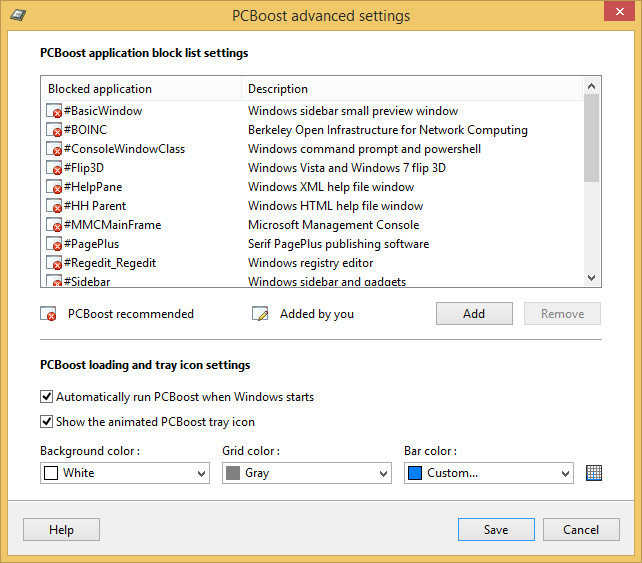This screenshot has width=642, height=563.
Task: Click 'Windows Vista and Windows 7 flip 3D' description
Action: click(x=347, y=168)
